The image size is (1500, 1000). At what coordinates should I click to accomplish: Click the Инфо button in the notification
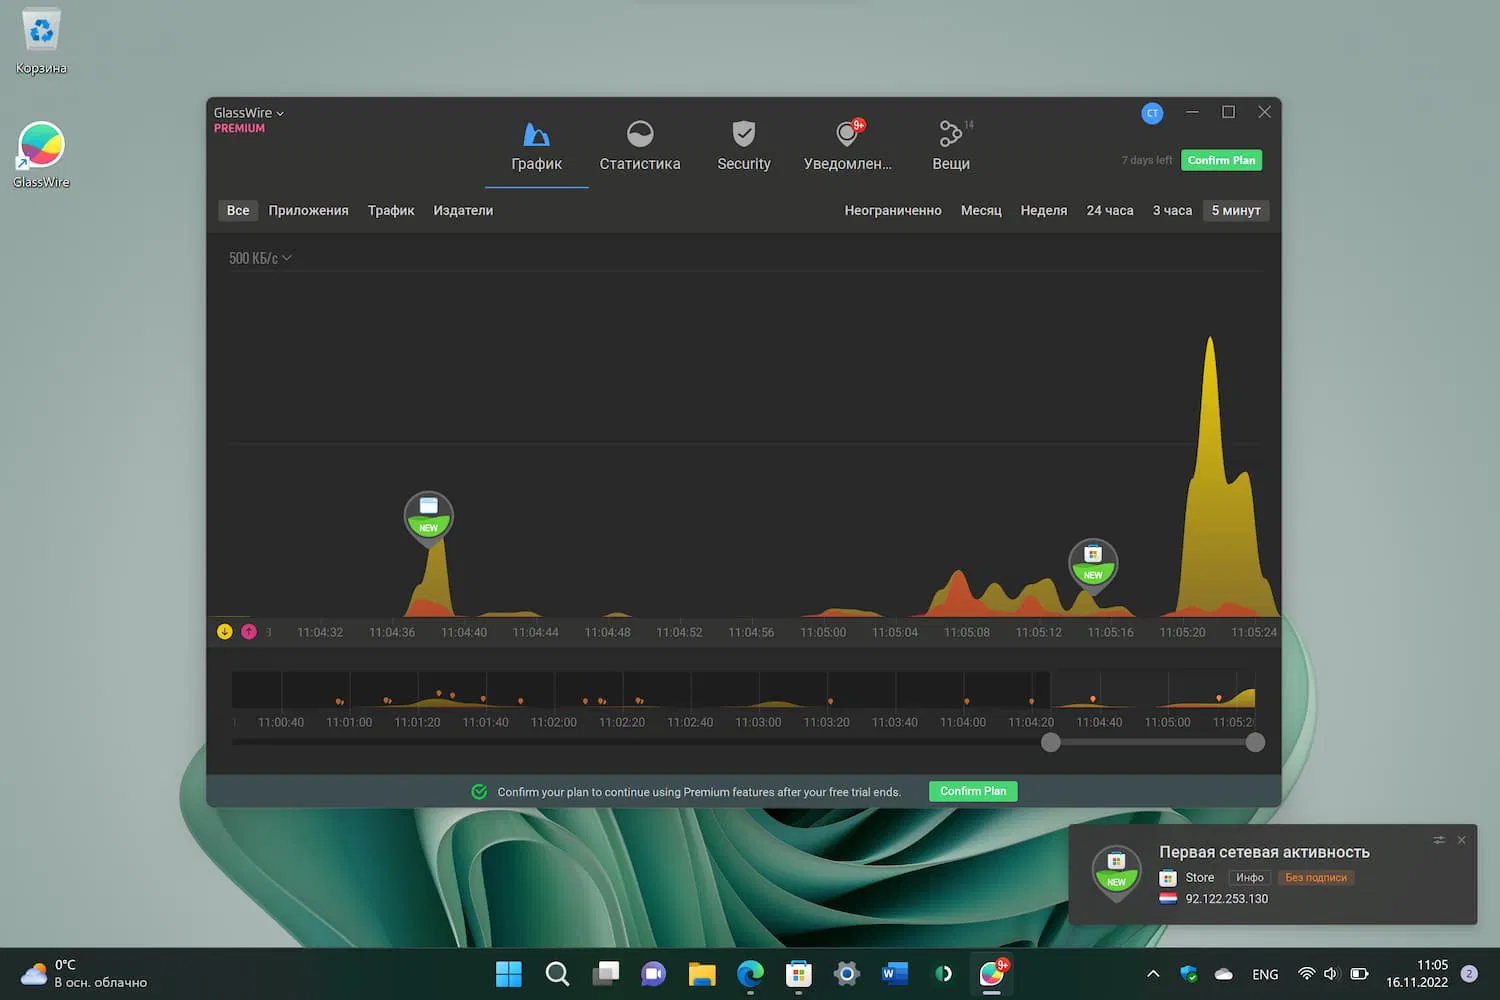[1250, 878]
